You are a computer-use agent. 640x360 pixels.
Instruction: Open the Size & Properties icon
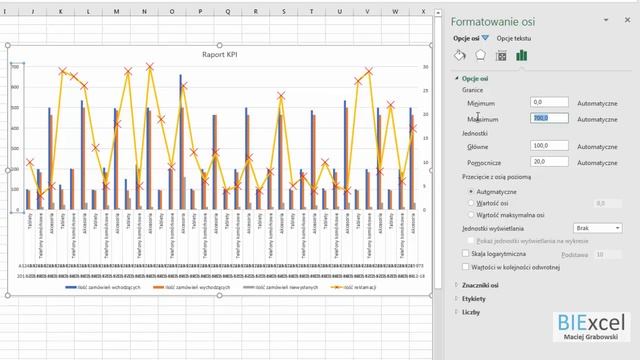(x=501, y=56)
